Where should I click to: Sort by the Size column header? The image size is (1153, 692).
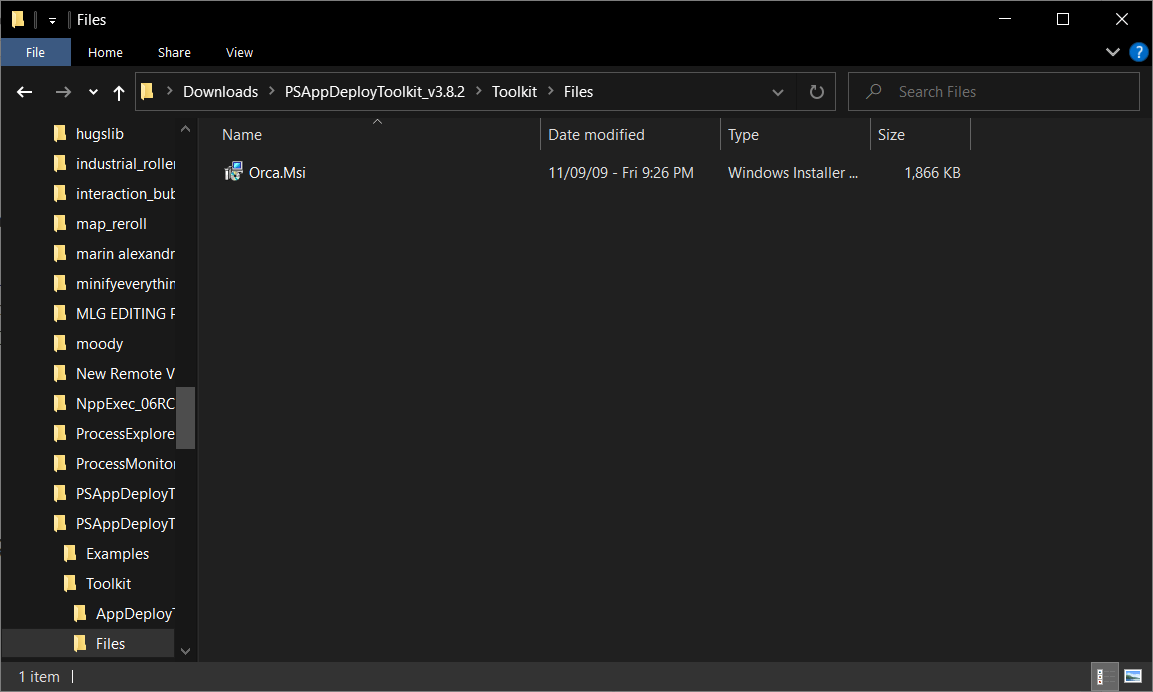[920, 135]
